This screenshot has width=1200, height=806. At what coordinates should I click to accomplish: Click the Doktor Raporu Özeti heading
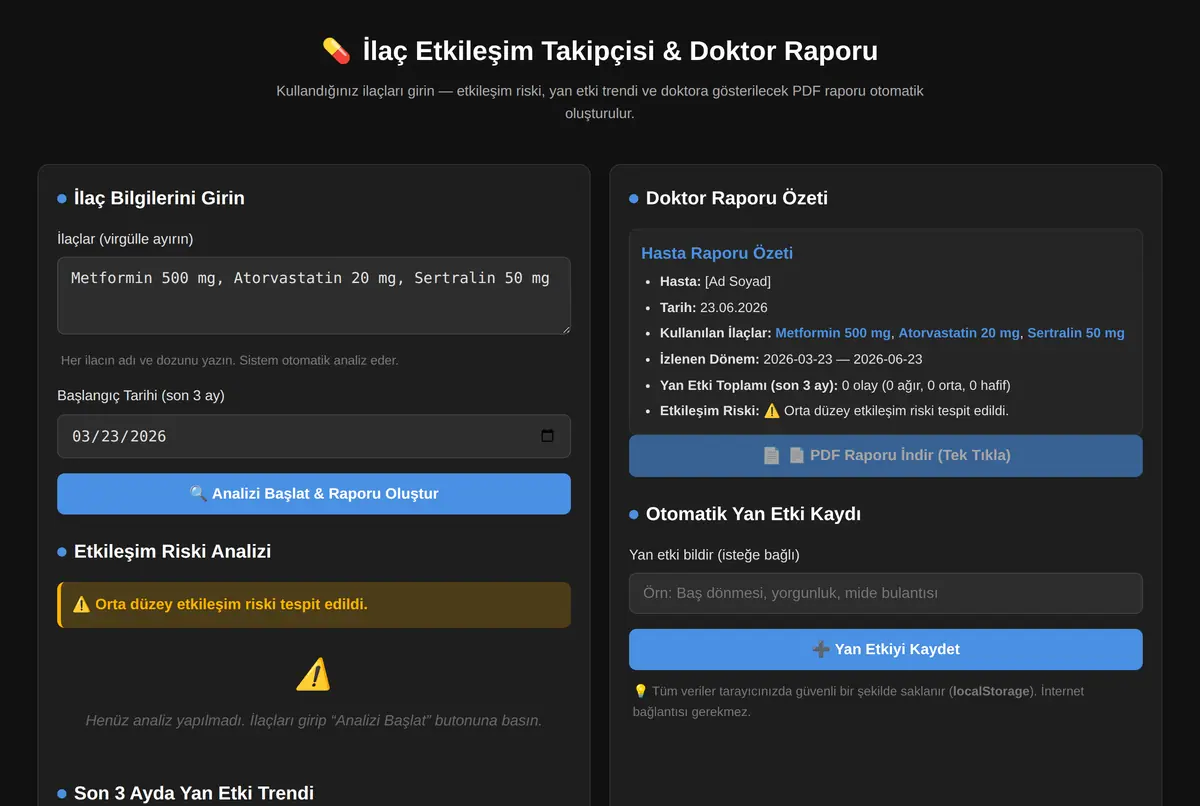coord(737,198)
